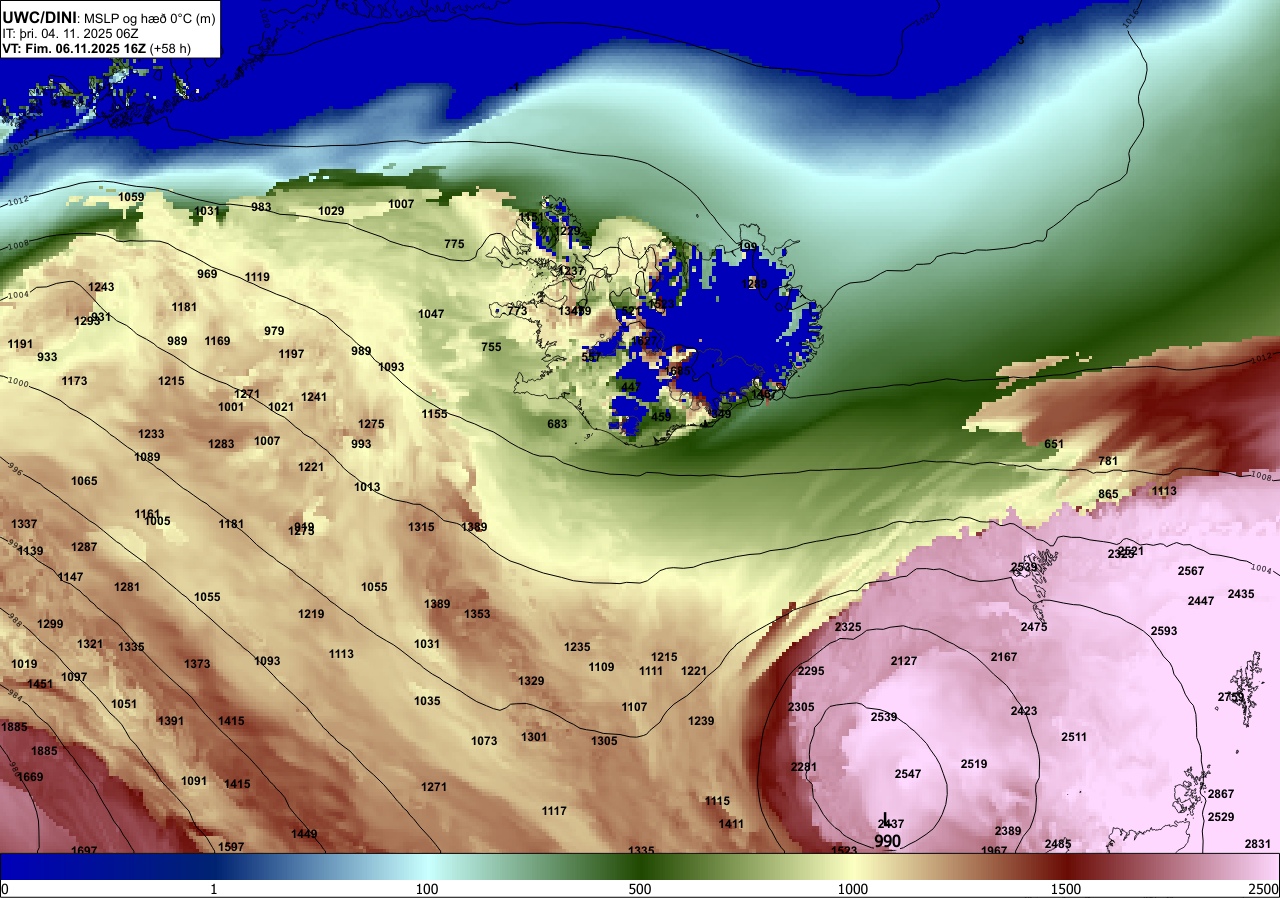Click the freezing-level value 2305
This screenshot has height=898, width=1280.
tap(801, 707)
